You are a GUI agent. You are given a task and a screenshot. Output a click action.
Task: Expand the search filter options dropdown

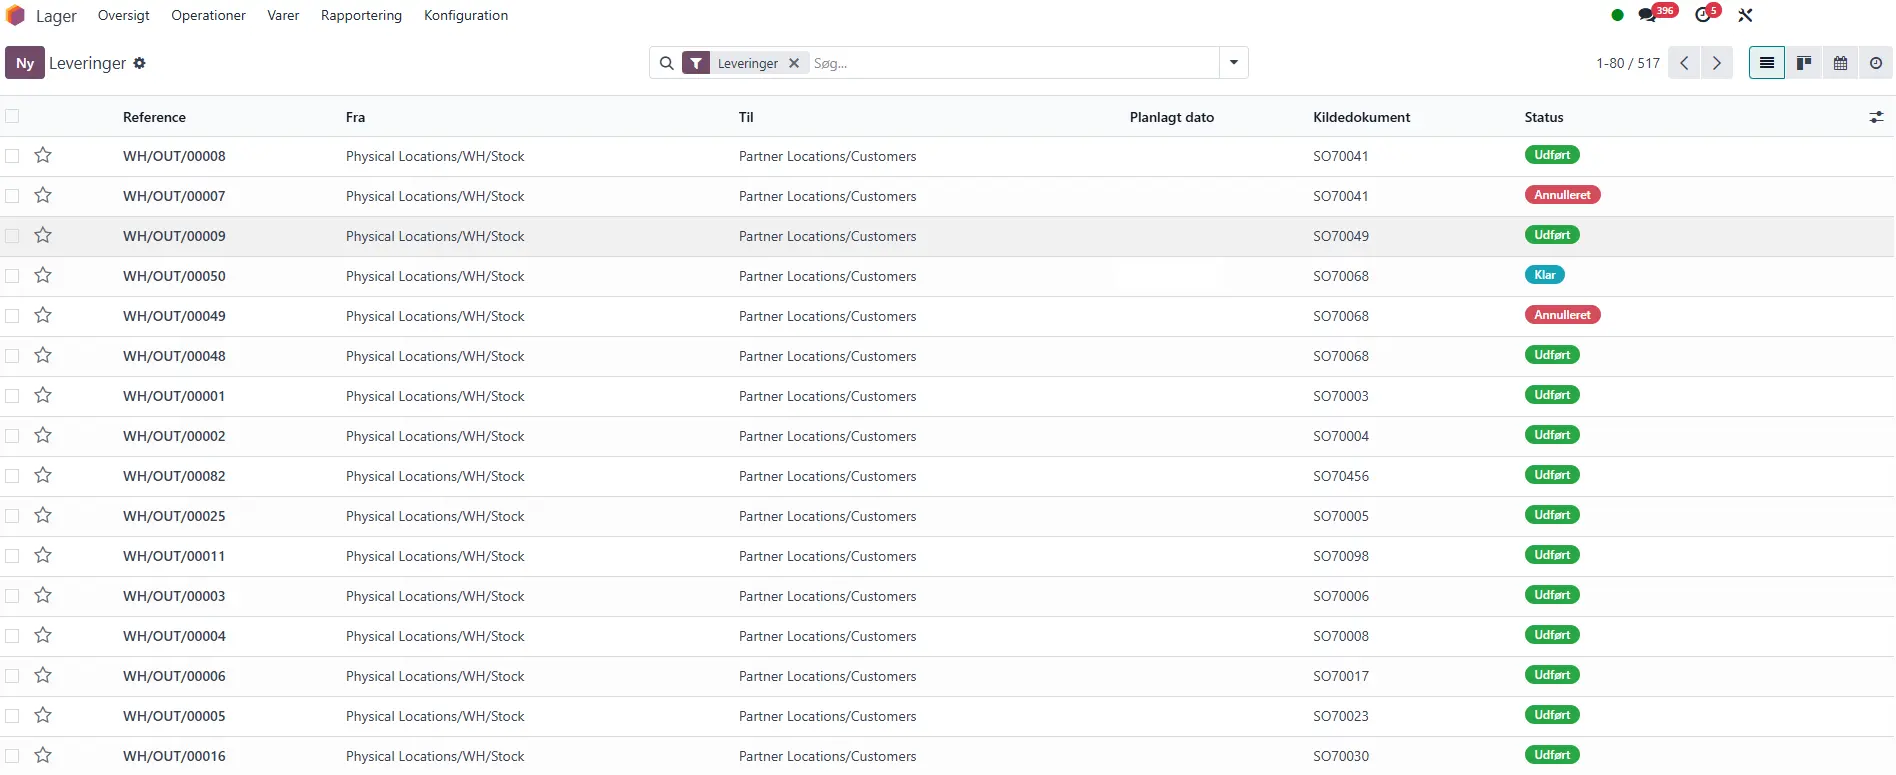point(1234,62)
